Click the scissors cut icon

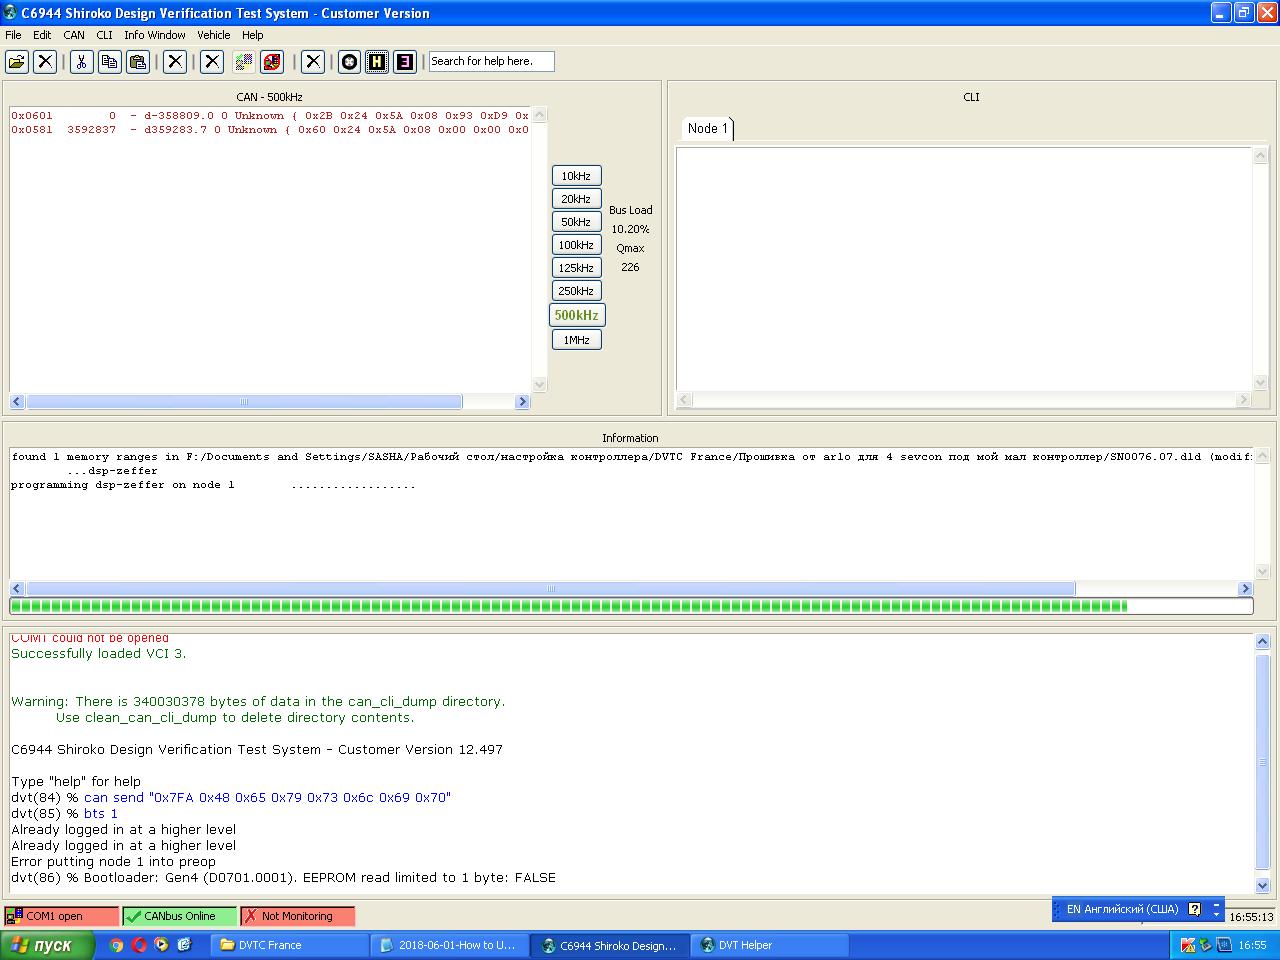click(x=81, y=62)
